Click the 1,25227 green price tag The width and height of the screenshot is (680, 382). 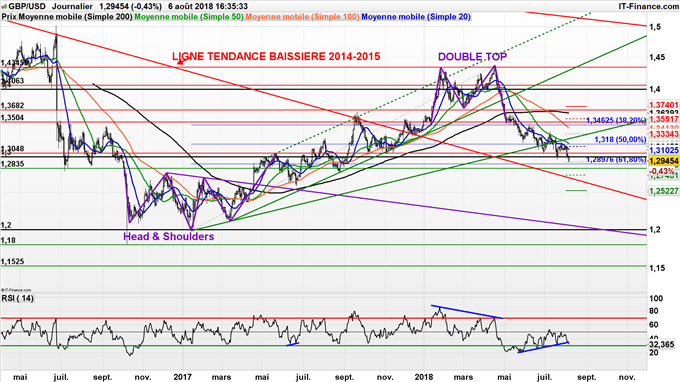click(664, 191)
